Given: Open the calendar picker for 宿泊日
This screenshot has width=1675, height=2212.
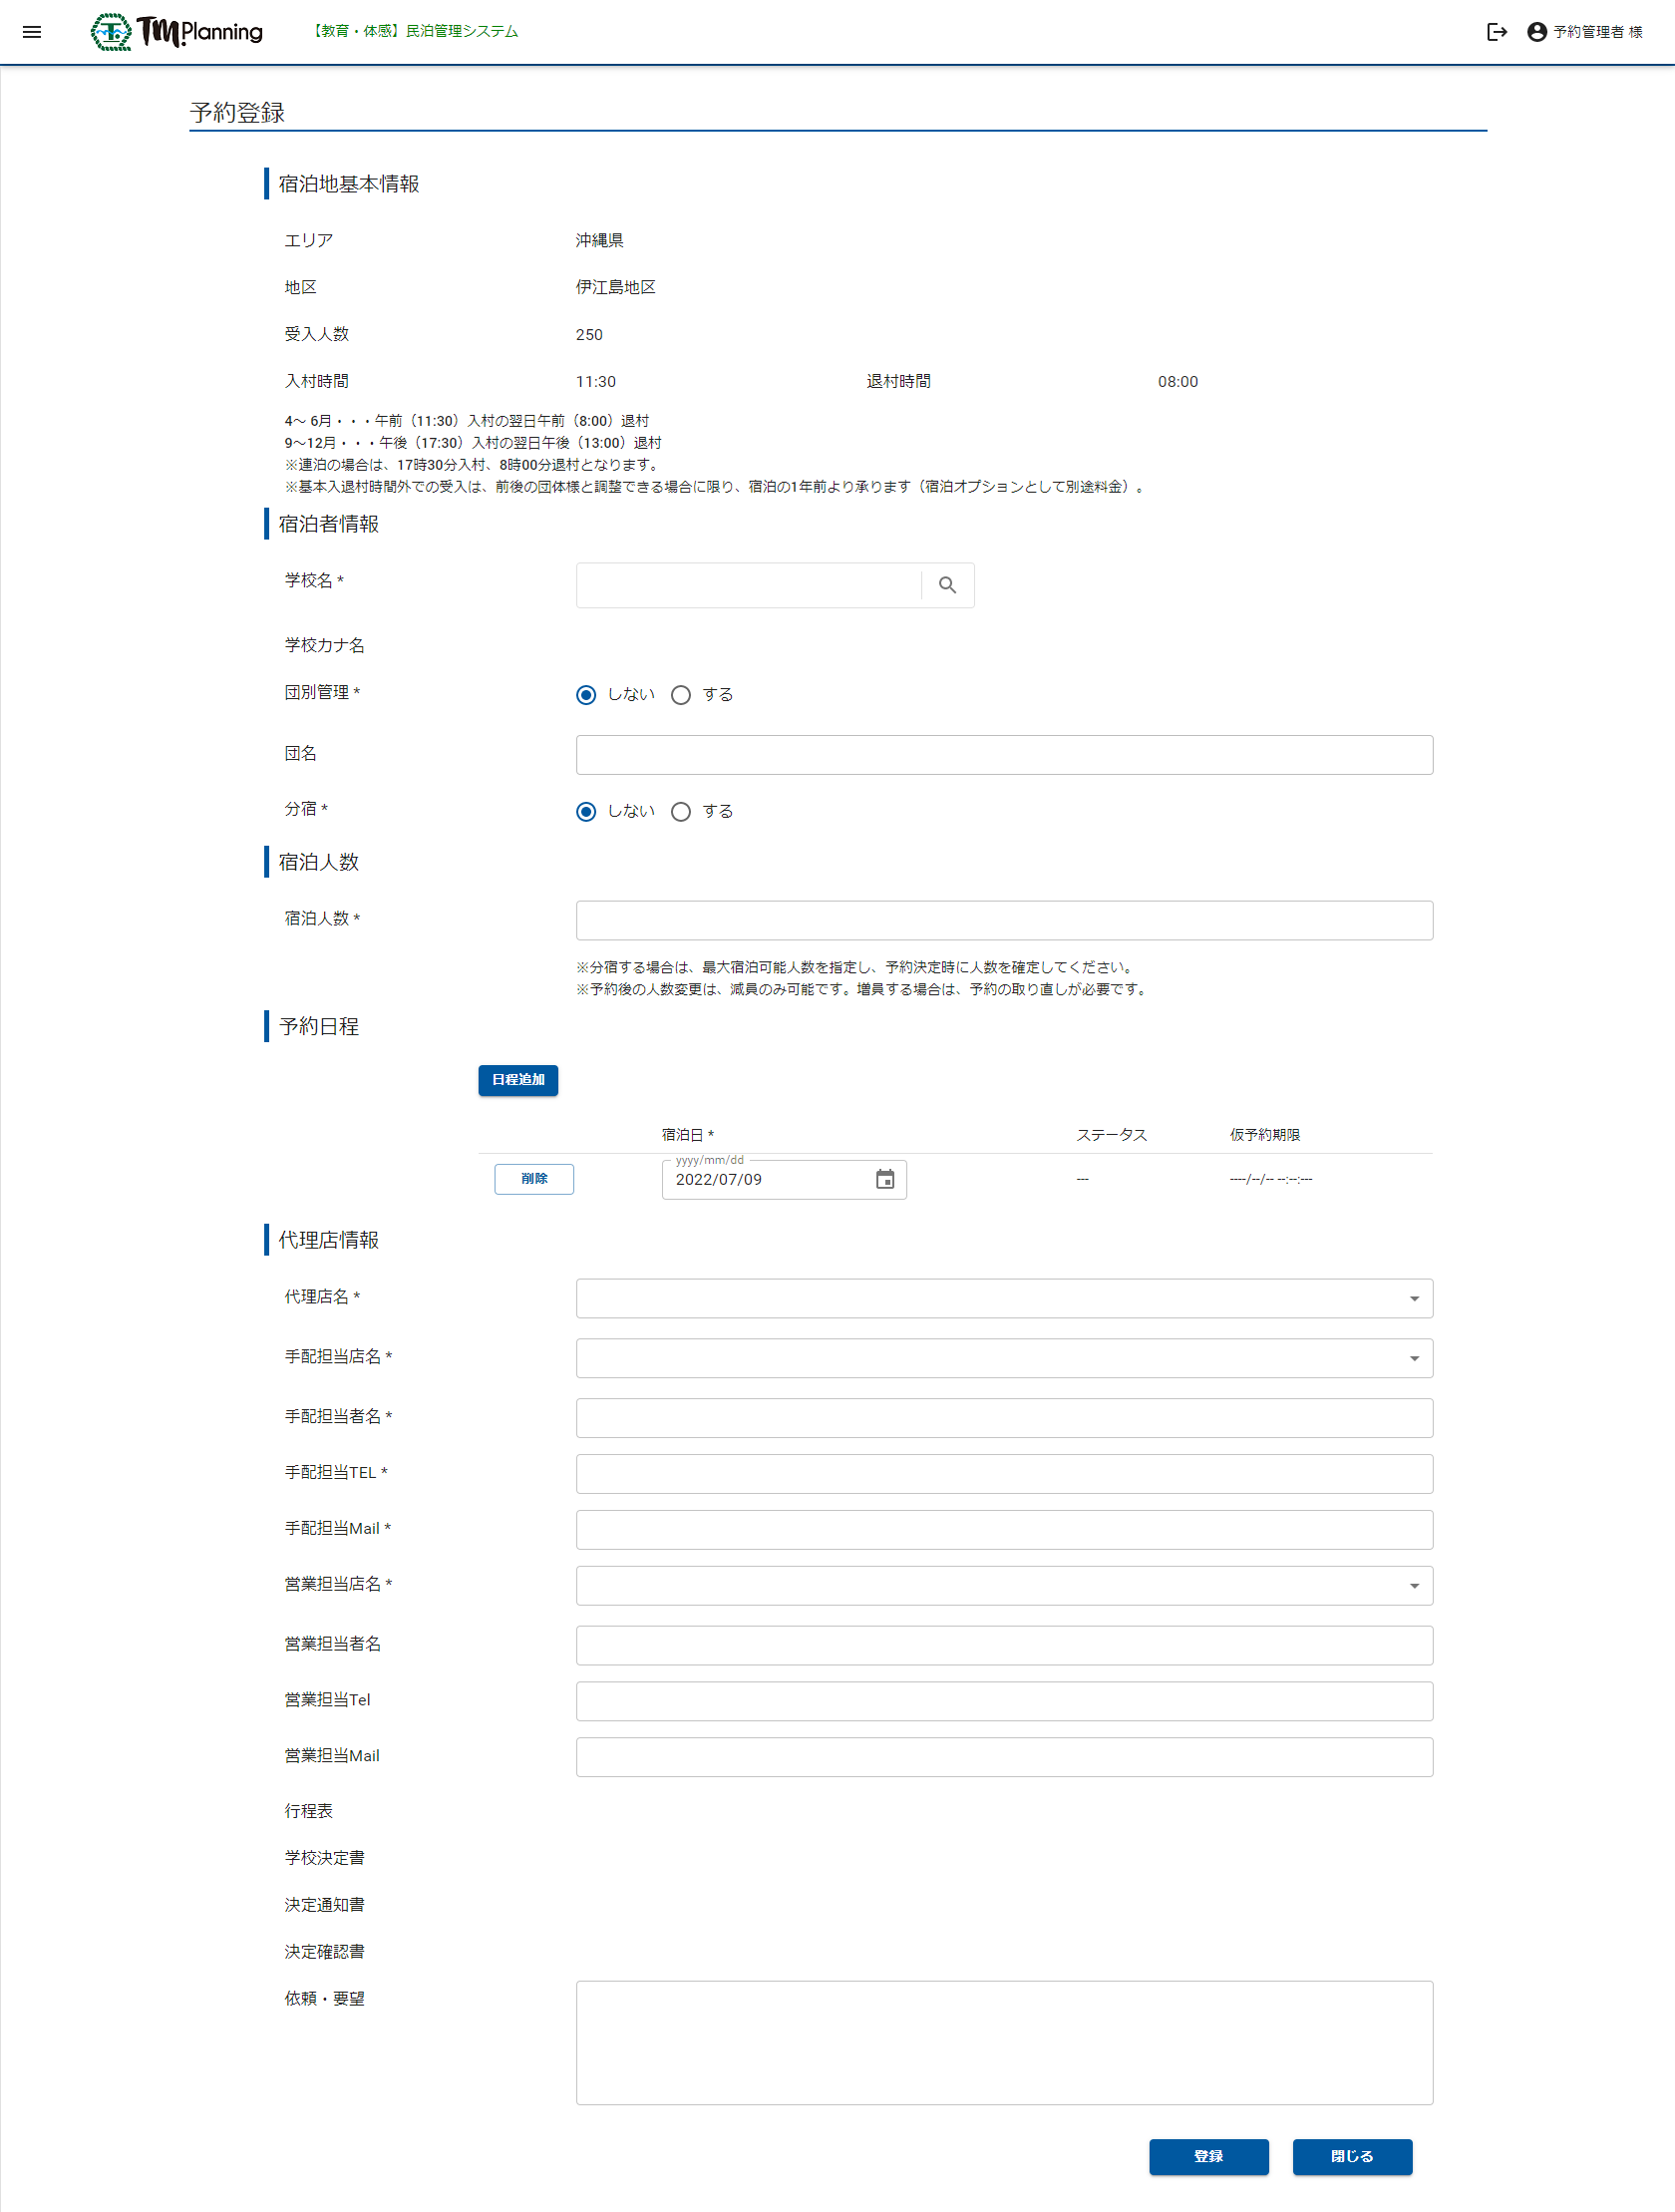Looking at the screenshot, I should click(885, 1179).
